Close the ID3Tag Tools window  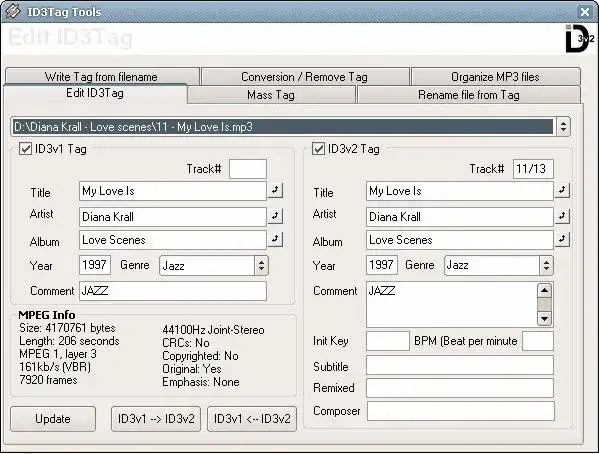point(584,12)
